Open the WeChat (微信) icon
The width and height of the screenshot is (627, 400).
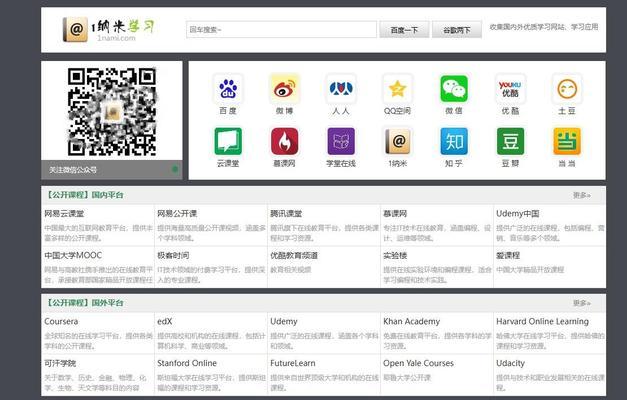click(454, 89)
